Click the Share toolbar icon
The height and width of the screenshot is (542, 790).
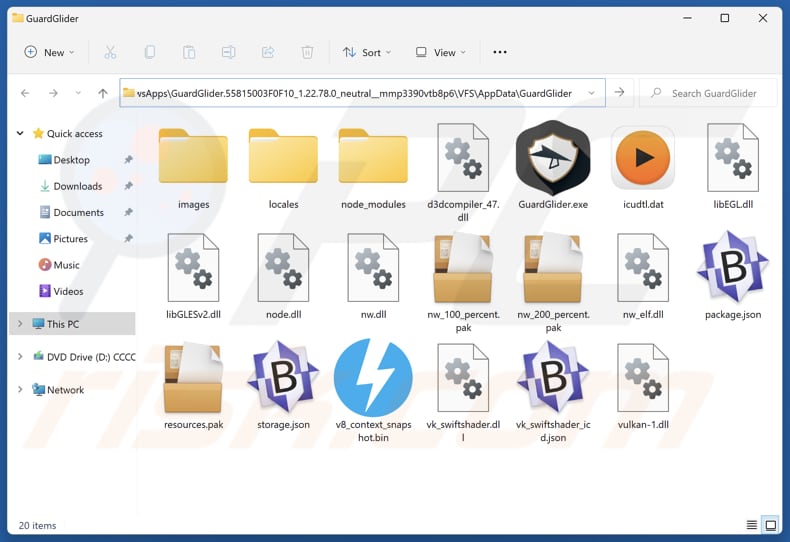[x=268, y=52]
